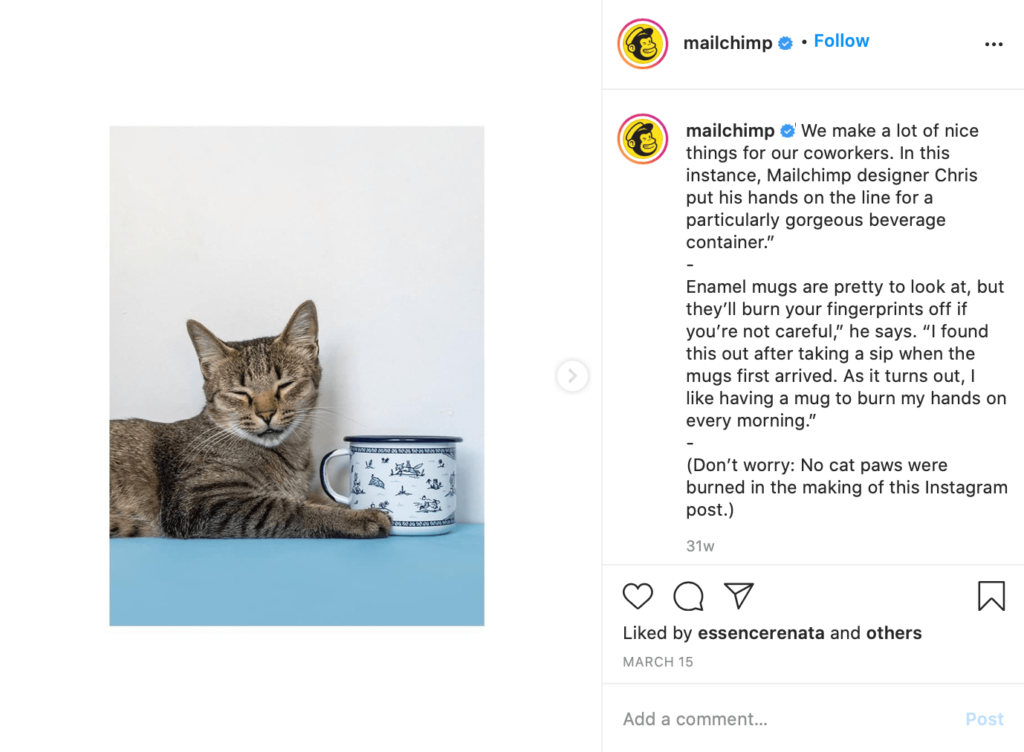The image size is (1024, 752).
Task: Click the verified checkmark inside the caption
Action: coord(788,130)
